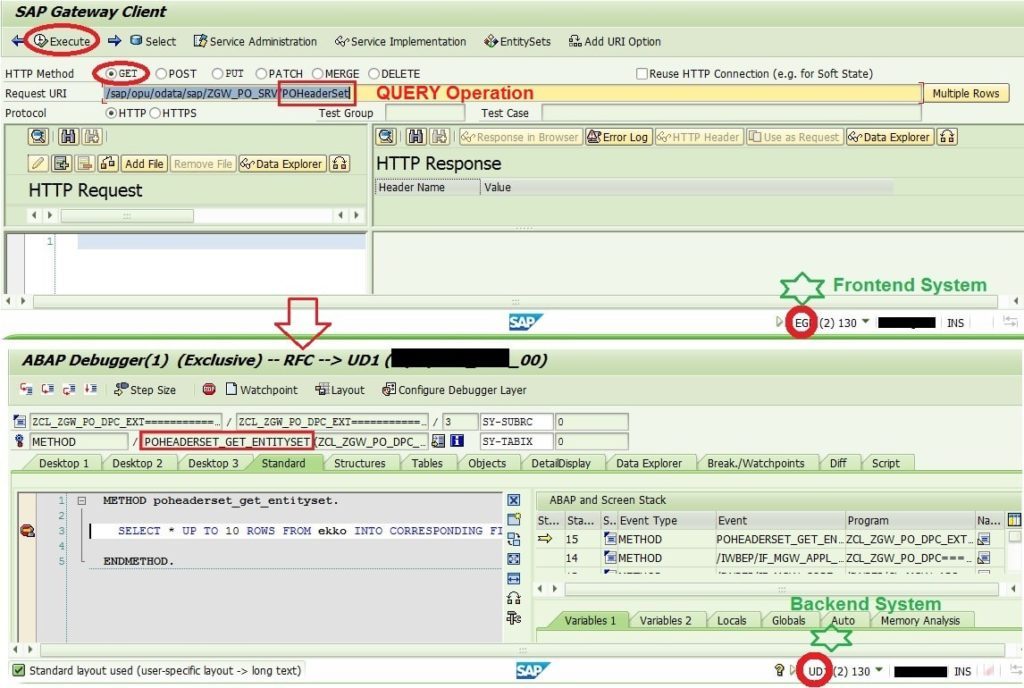Click the Test Group input field
Viewport: 1024px width, 688px height.
(x=424, y=113)
